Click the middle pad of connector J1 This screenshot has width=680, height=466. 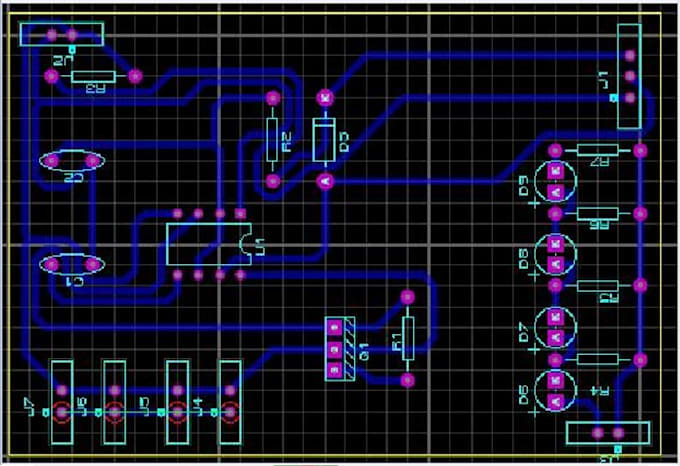click(x=630, y=76)
